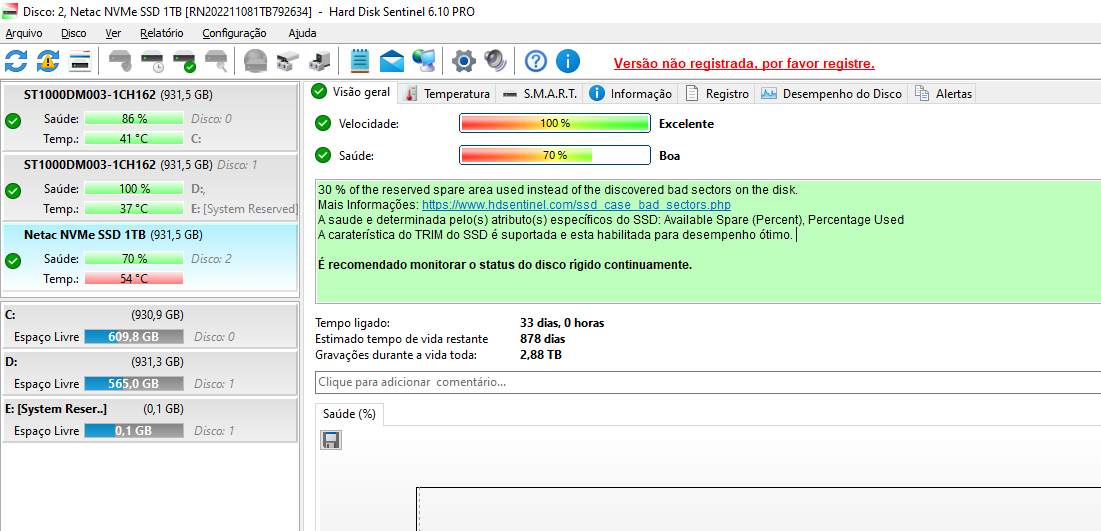Switch to the S.M.A.R.T. tab
This screenshot has height=531, width=1101.
point(540,94)
